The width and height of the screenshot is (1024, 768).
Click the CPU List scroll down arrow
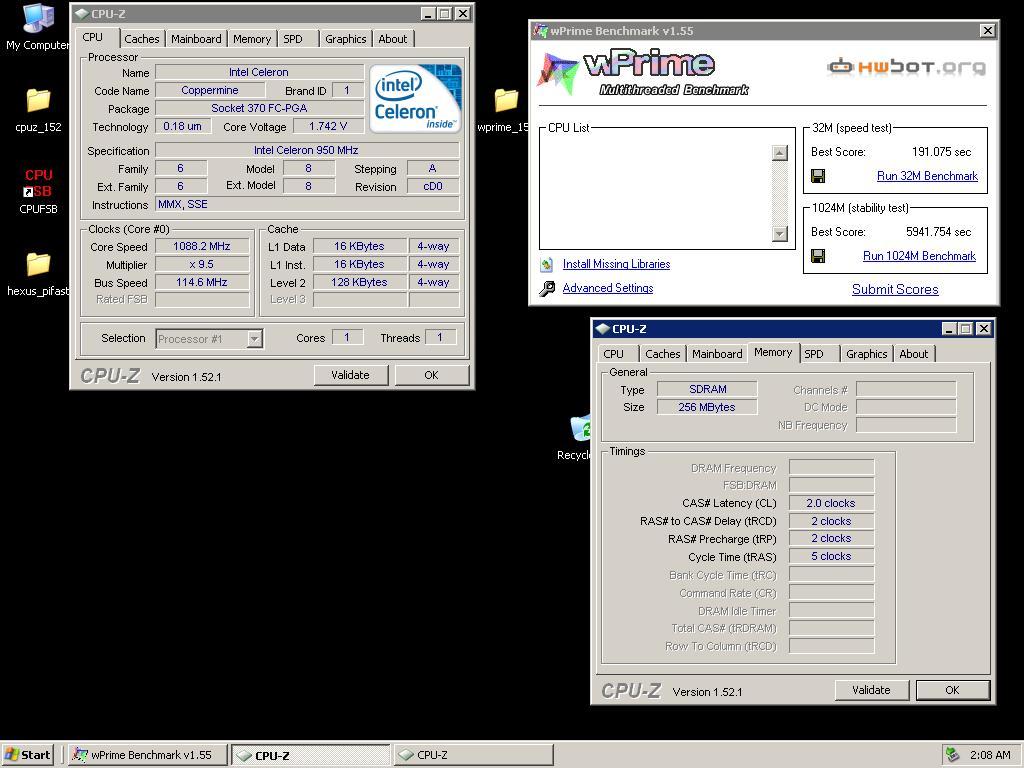click(x=780, y=233)
